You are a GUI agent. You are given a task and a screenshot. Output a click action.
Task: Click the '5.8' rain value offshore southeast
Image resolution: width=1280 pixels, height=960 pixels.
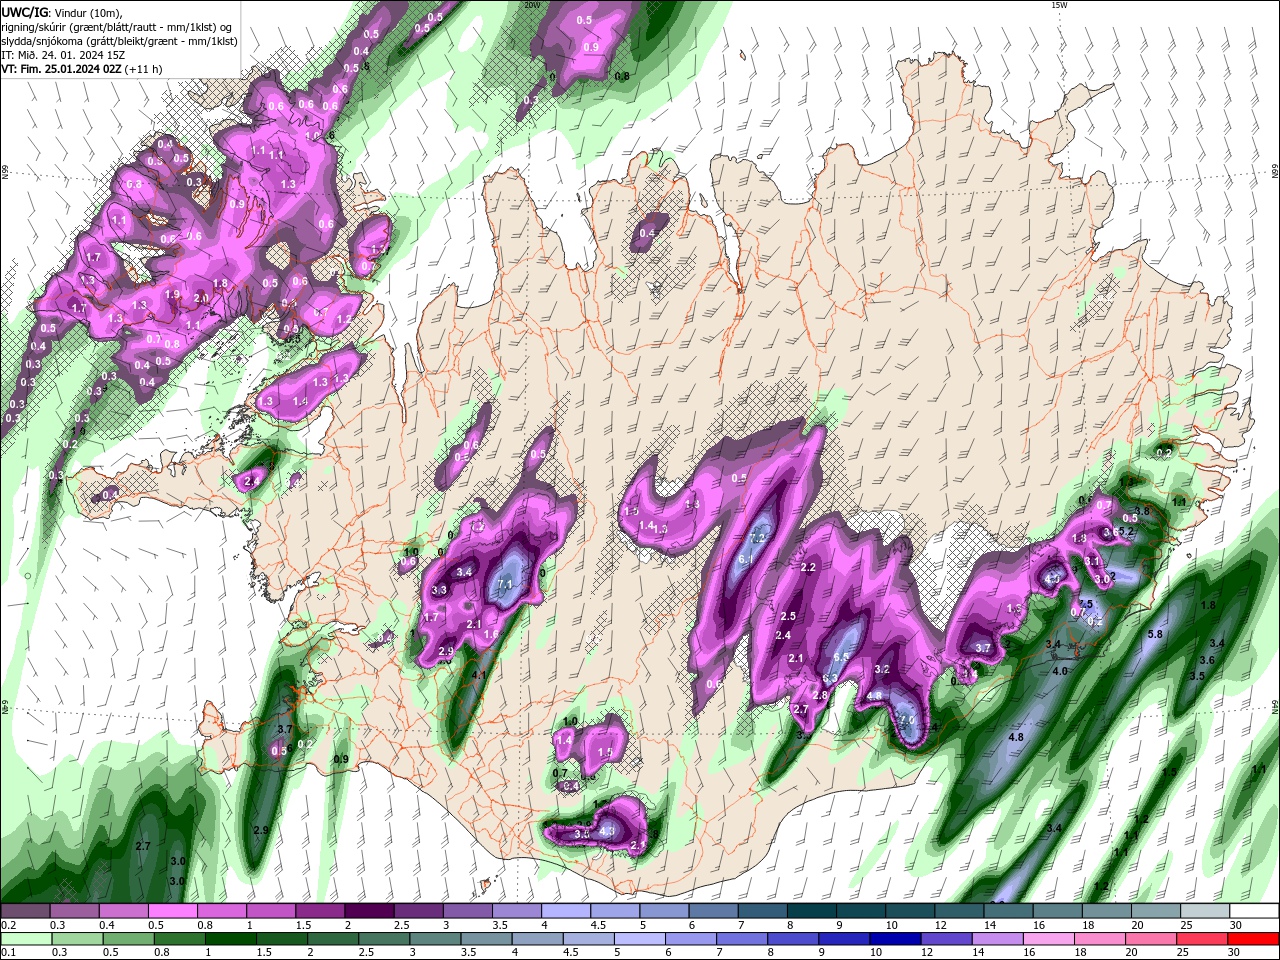1155,634
